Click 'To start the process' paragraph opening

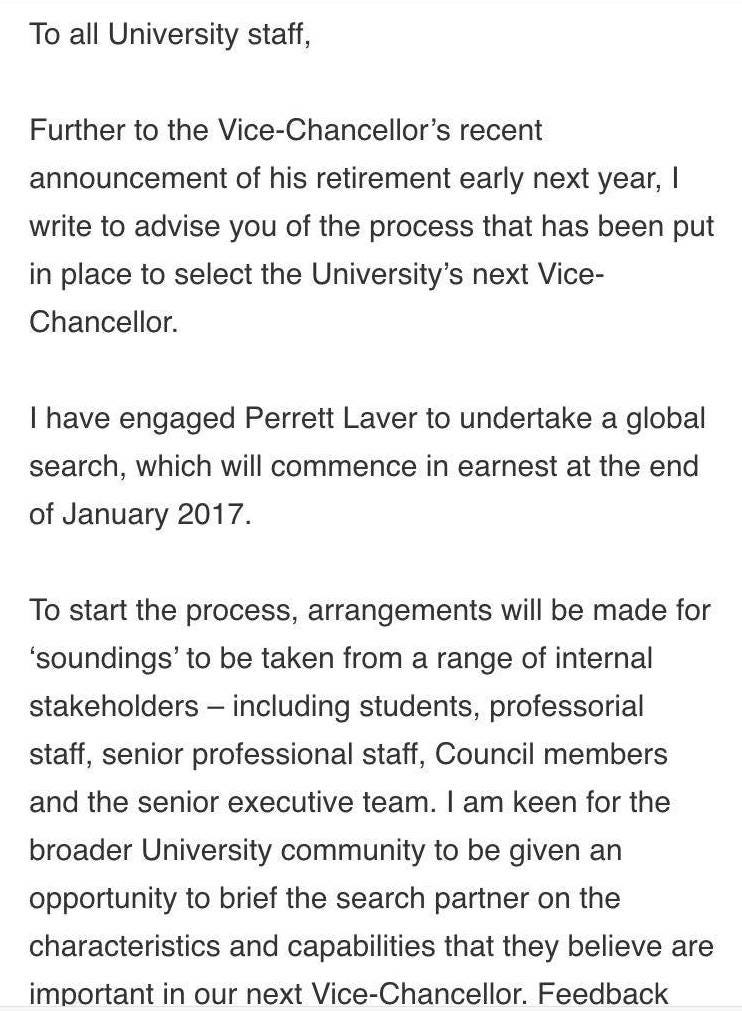pyautogui.click(x=164, y=611)
